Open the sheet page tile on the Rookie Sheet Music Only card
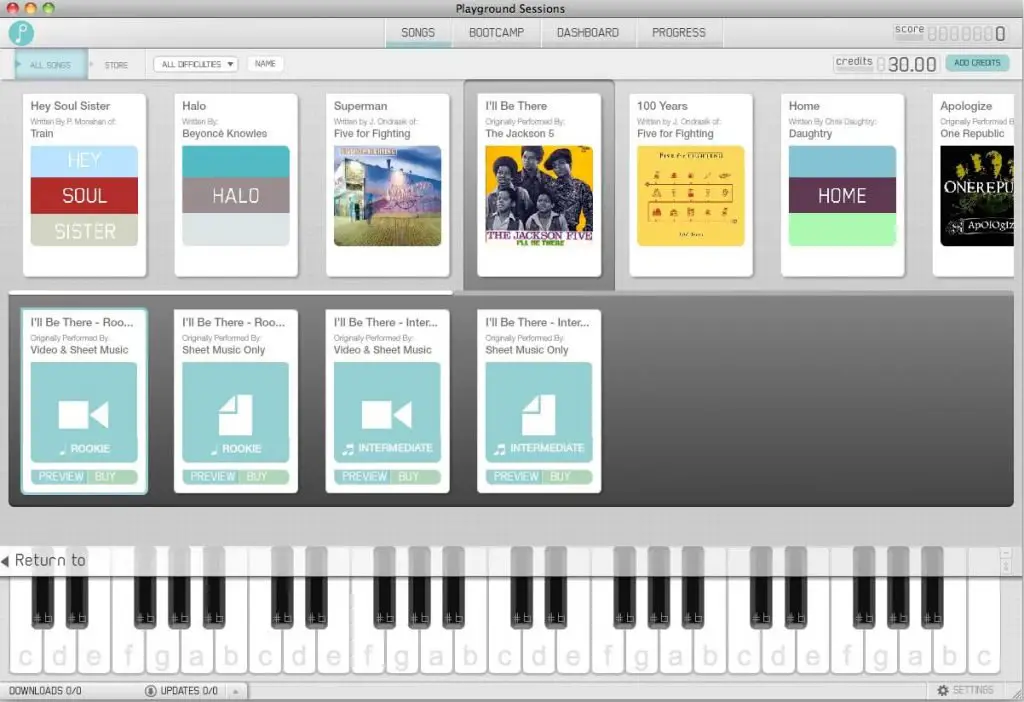 (235, 412)
